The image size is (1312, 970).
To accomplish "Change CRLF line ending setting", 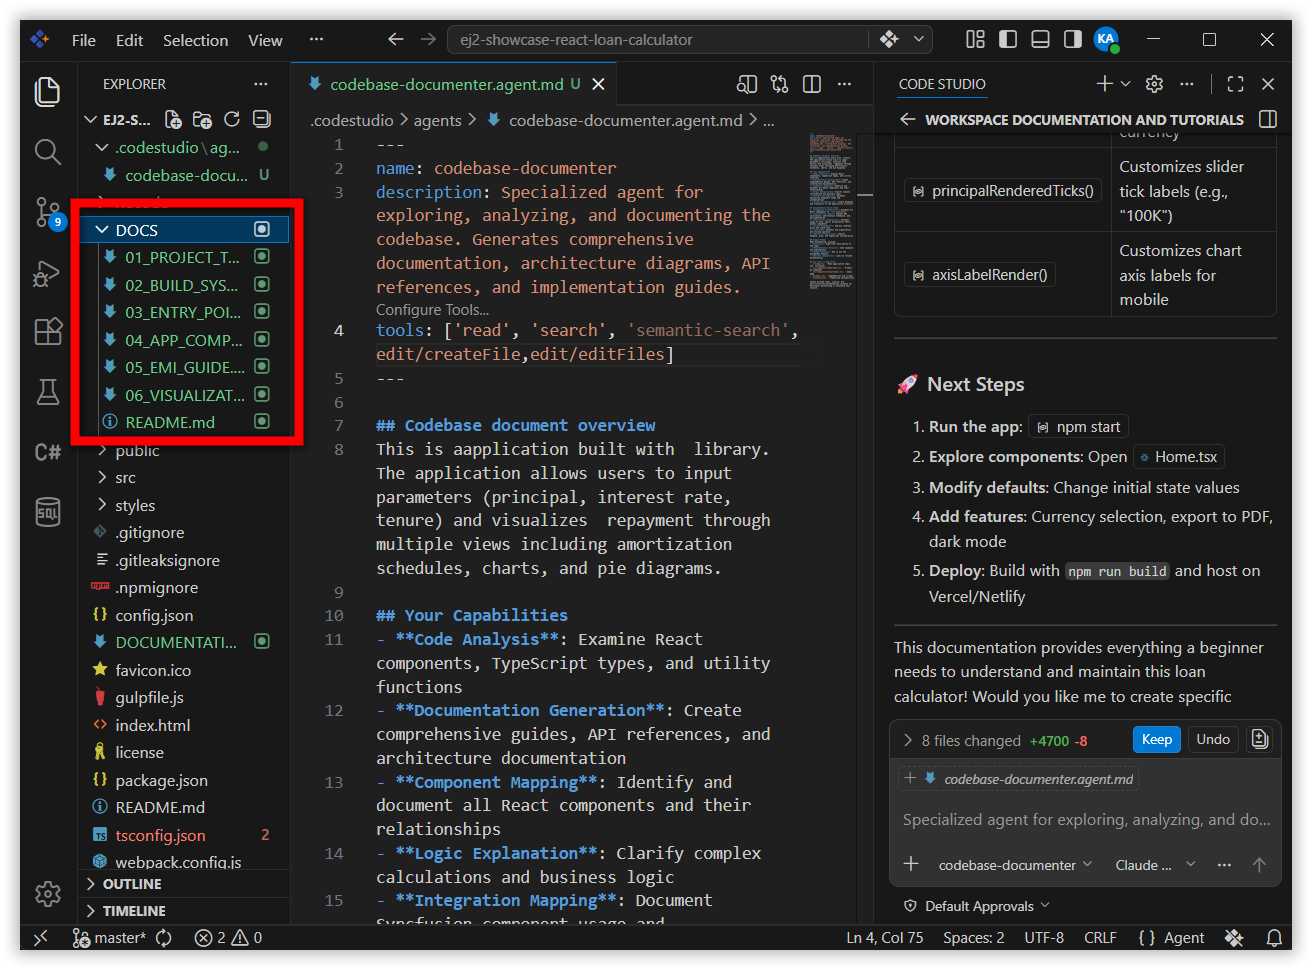I will tap(1100, 938).
